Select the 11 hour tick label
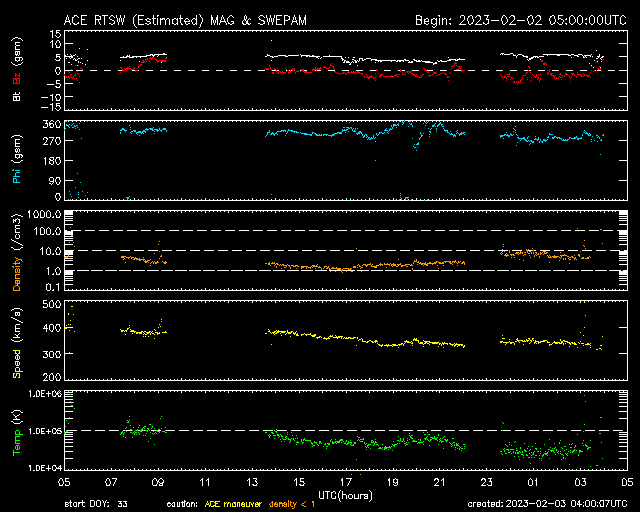This screenshot has height=512, width=640. click(x=205, y=482)
